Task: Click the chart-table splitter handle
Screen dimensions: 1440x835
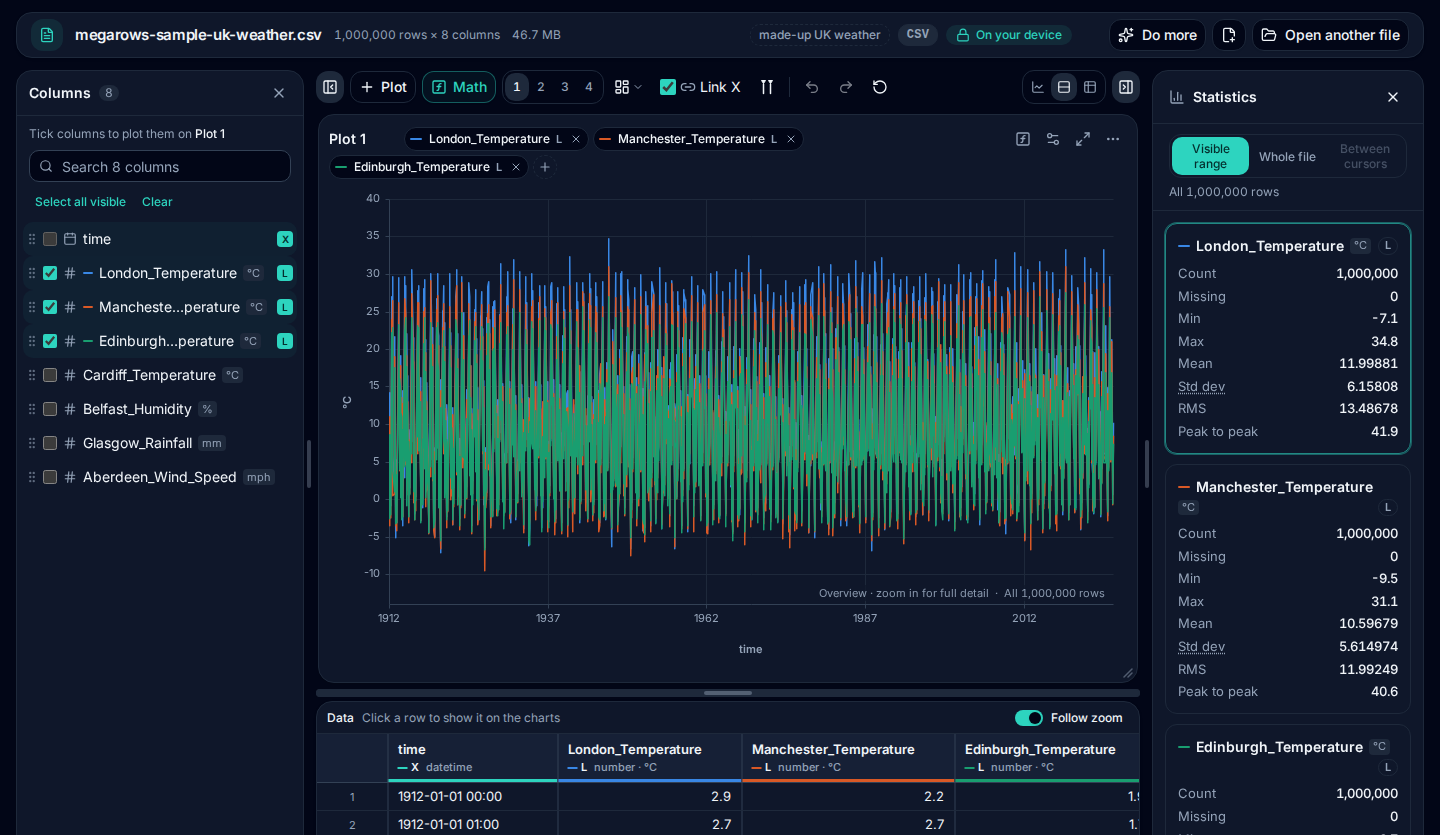Action: coord(728,692)
